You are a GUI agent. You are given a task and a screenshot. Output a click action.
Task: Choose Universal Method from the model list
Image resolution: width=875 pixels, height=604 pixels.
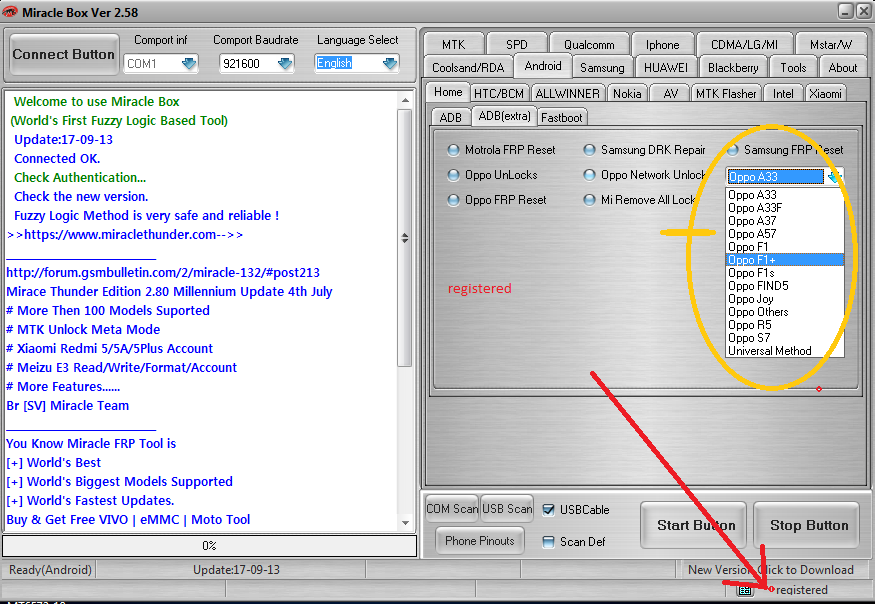(x=785, y=351)
